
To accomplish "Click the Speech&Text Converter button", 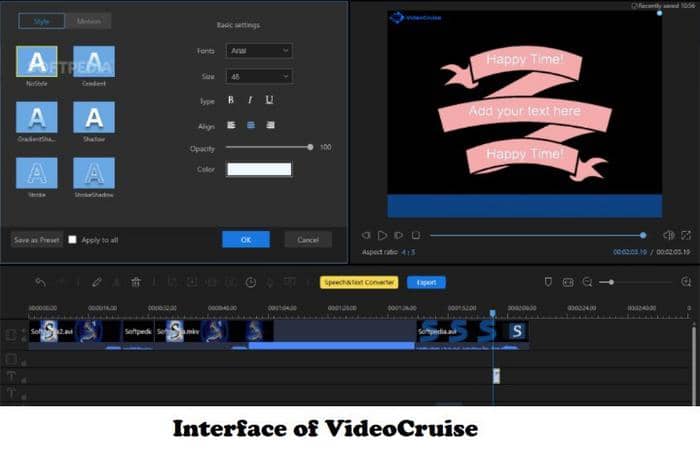I will (359, 283).
